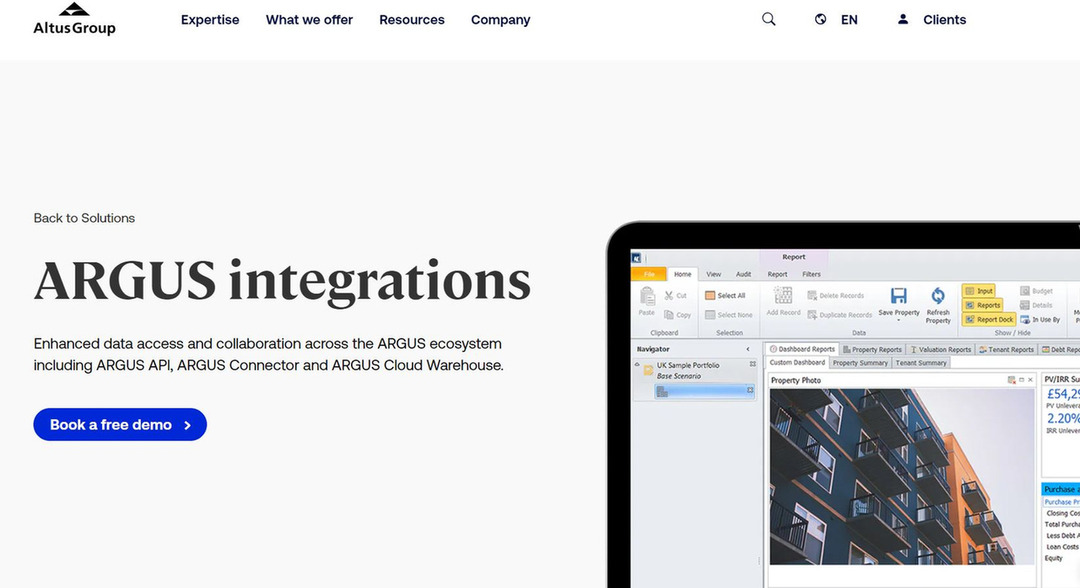Switch to the View ribbon tab
The image size is (1080, 588).
coord(714,274)
